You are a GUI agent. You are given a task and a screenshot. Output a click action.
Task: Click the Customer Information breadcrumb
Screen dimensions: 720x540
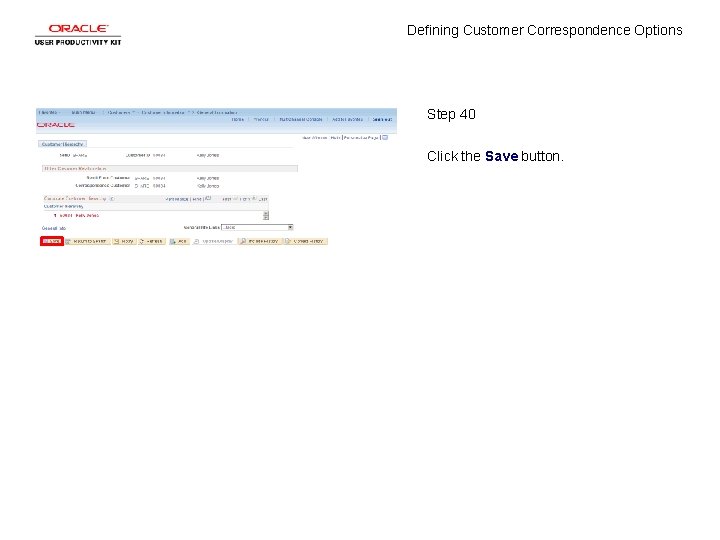click(163, 112)
